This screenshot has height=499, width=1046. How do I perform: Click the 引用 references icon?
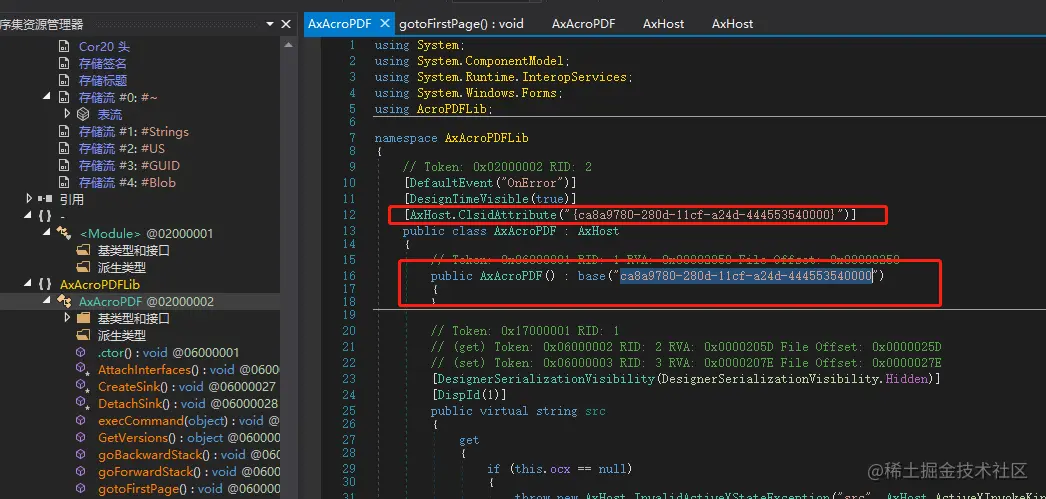45,199
